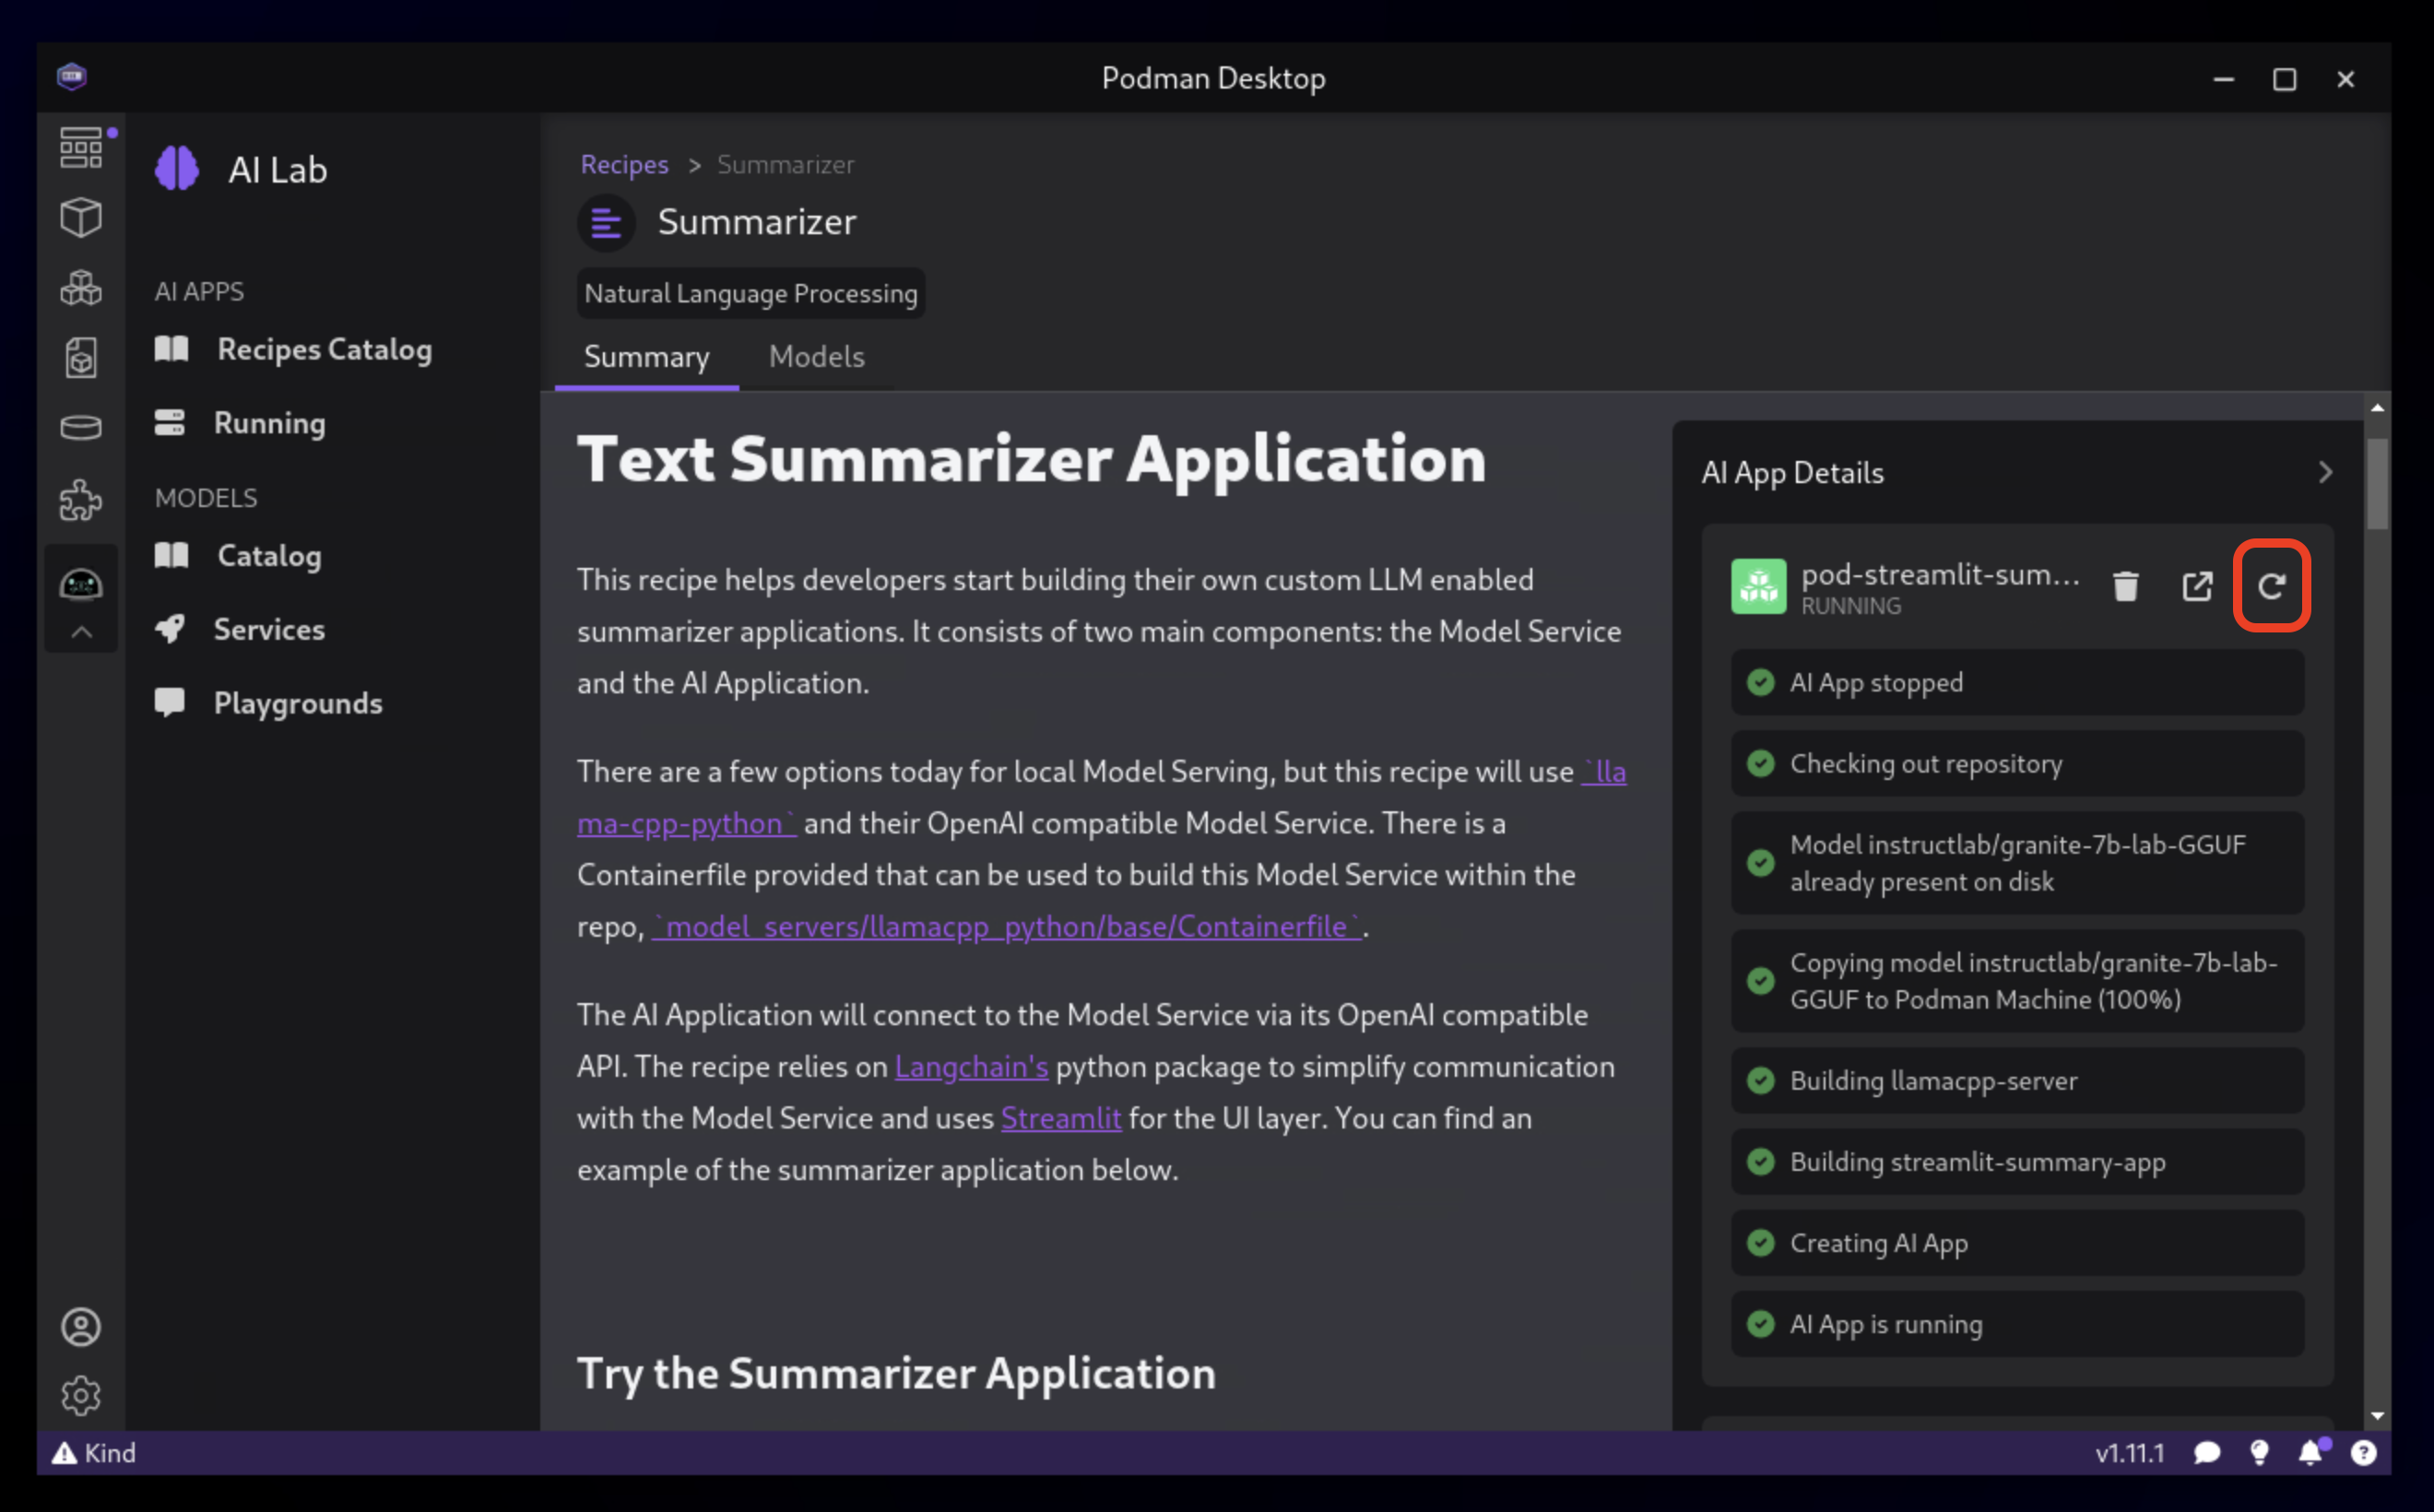Click 'Building streamlit-summary-app' row
This screenshot has width=2434, height=1512.
2017,1162
